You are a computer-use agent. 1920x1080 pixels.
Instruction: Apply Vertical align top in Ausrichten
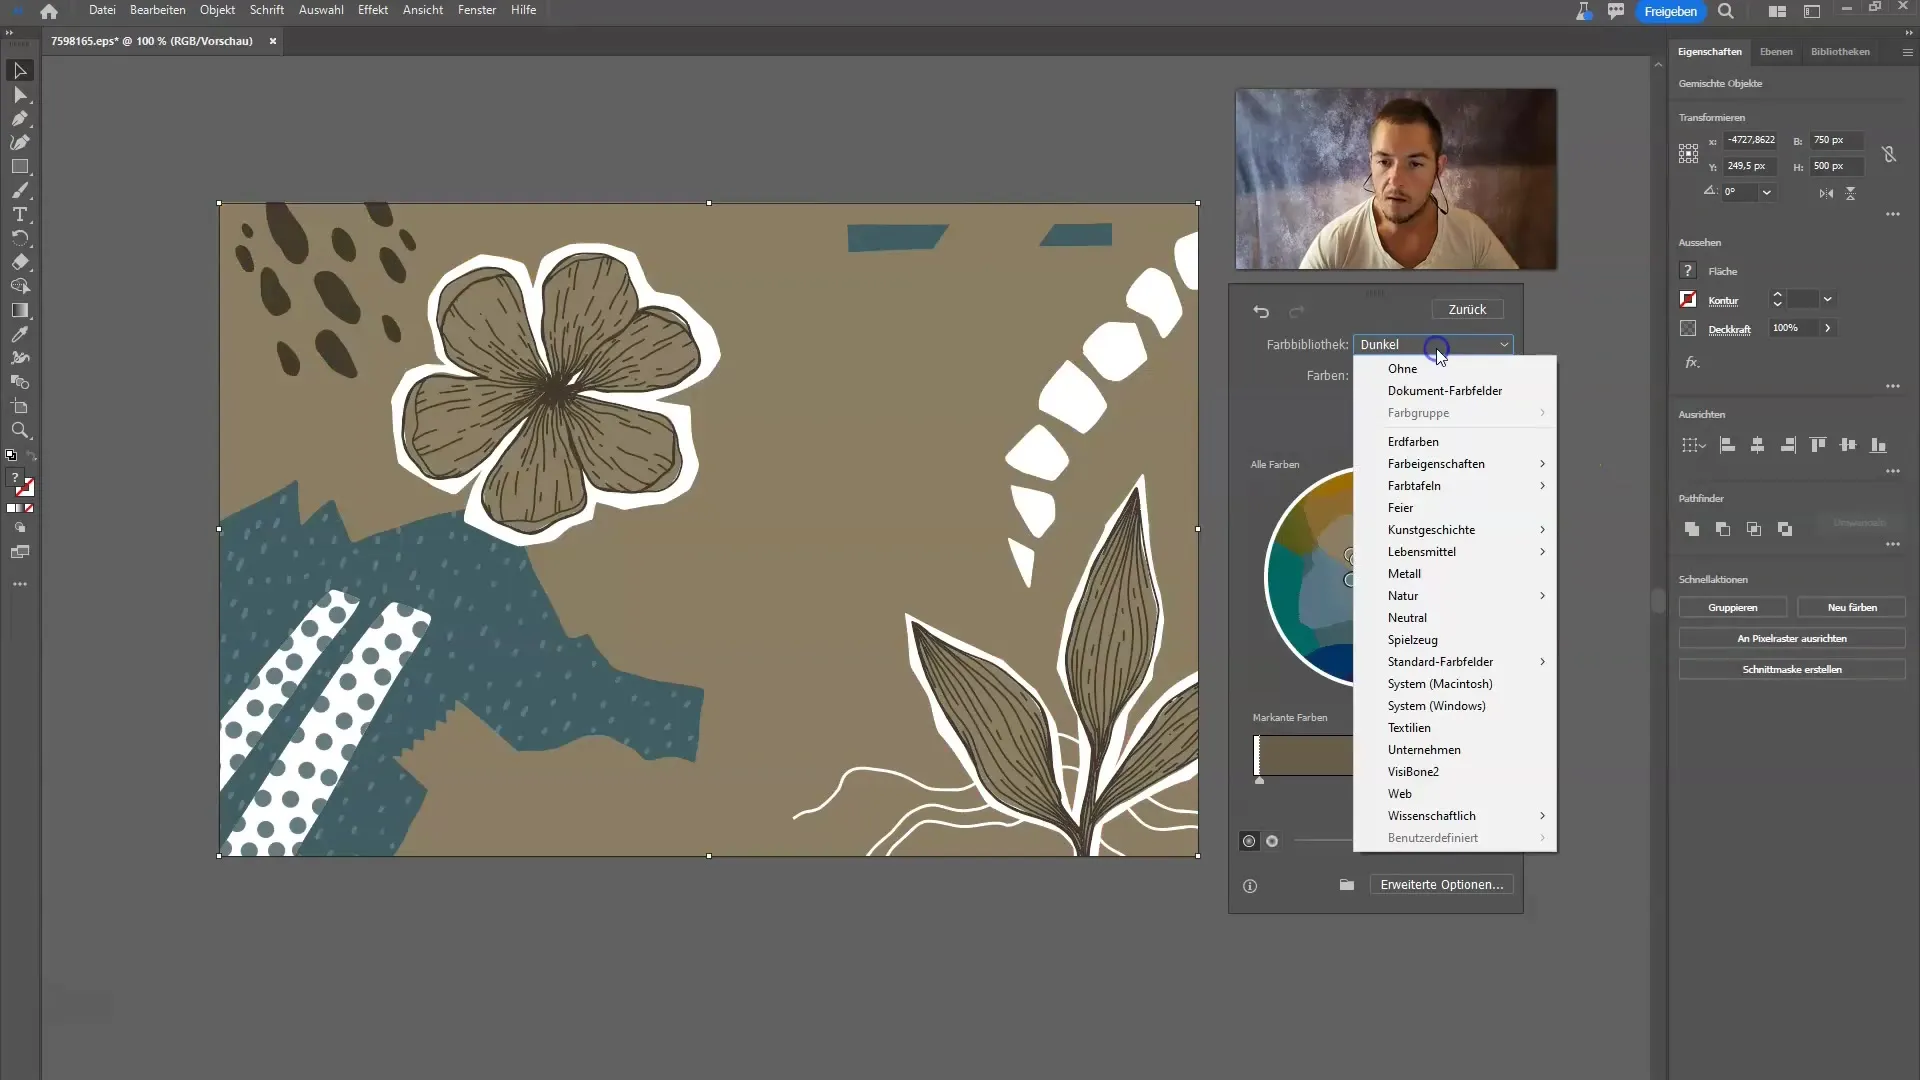click(1818, 445)
